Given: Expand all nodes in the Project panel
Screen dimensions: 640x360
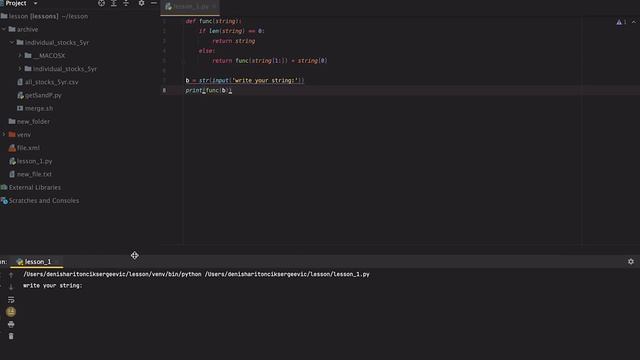Looking at the screenshot, I should coord(114,3).
